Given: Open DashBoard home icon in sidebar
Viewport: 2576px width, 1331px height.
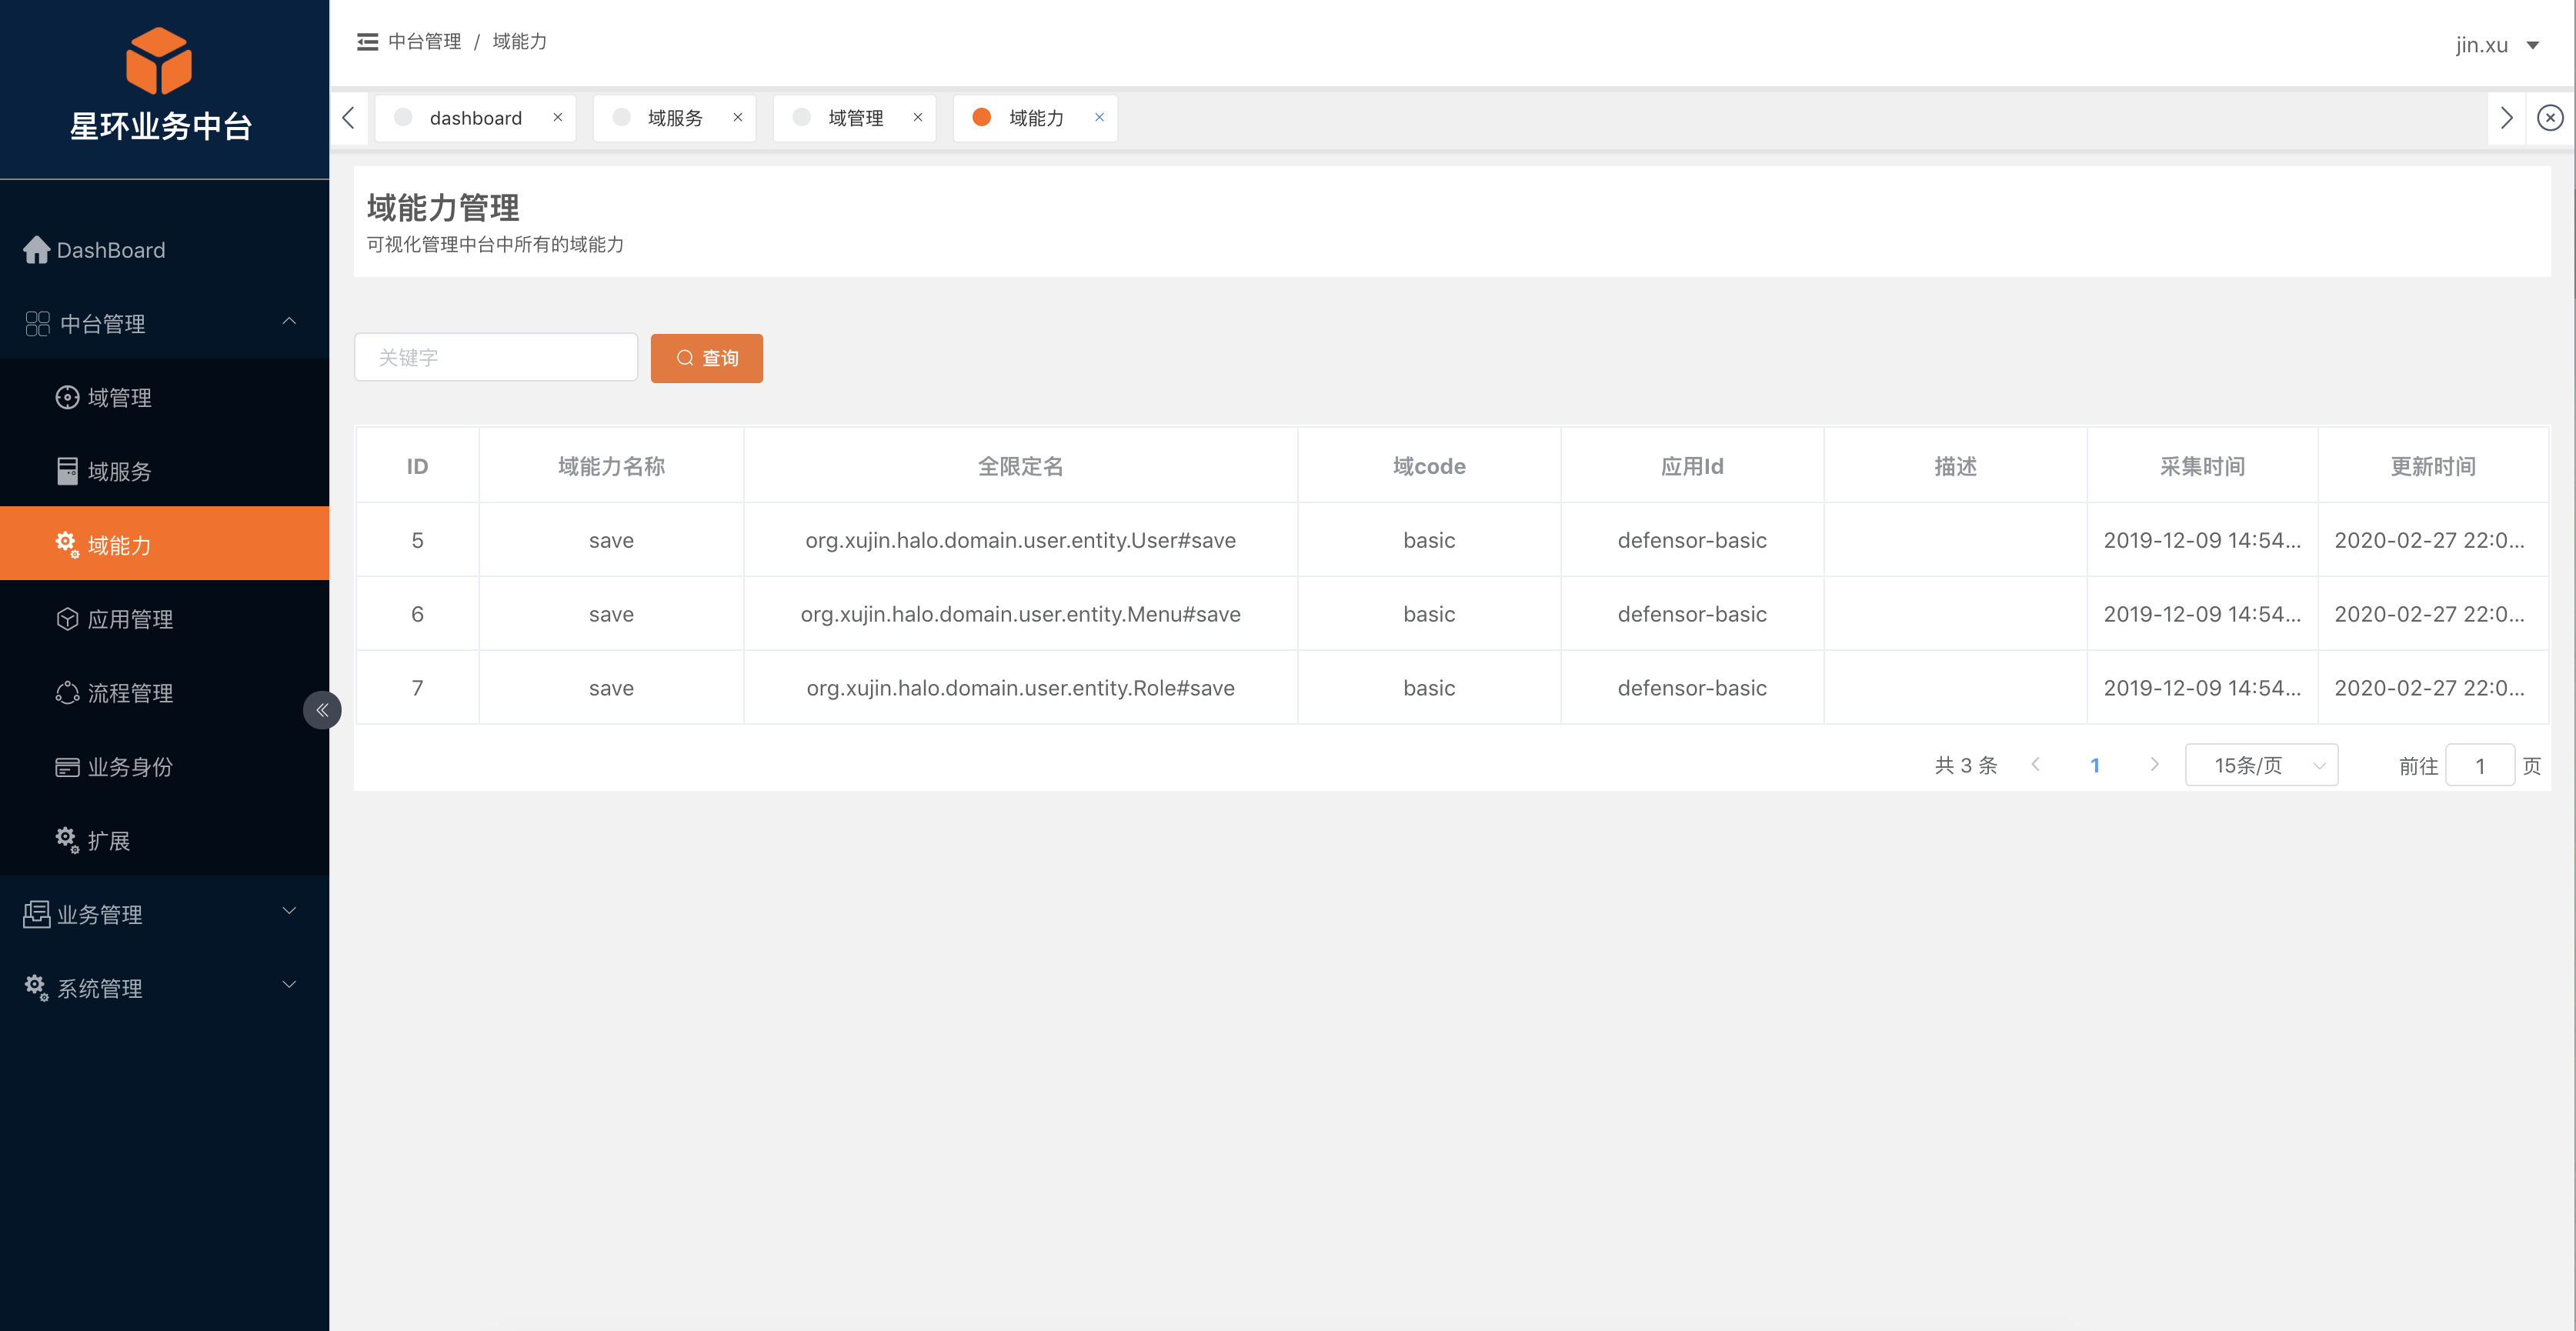Looking at the screenshot, I should click(x=37, y=250).
